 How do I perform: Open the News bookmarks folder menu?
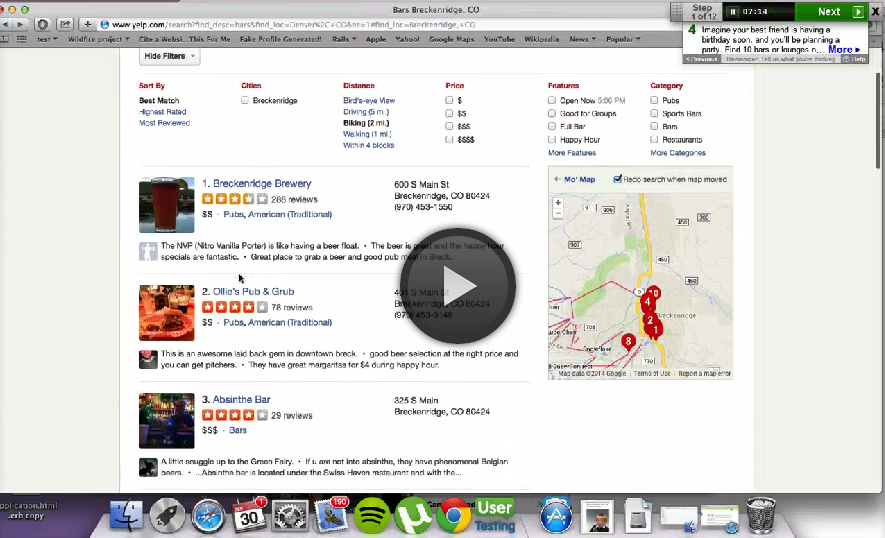[582, 39]
